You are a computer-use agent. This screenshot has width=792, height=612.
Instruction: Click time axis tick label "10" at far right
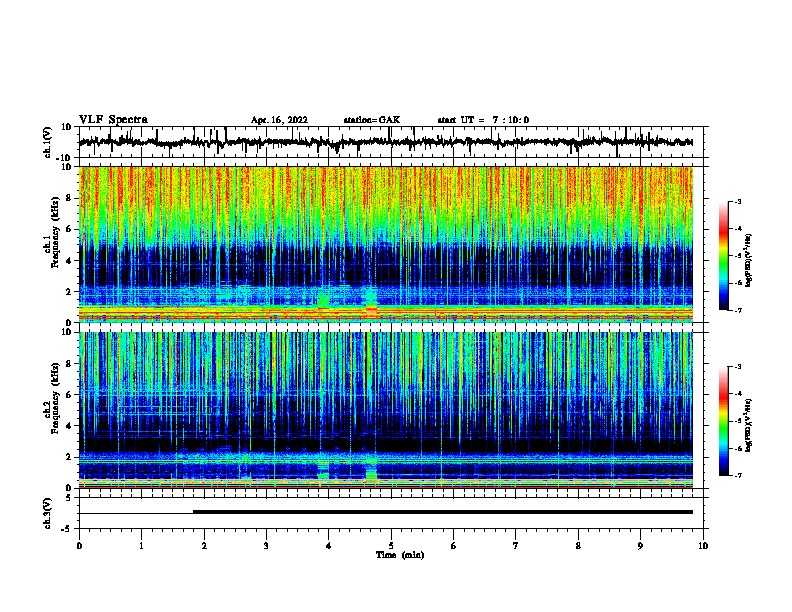click(x=703, y=546)
